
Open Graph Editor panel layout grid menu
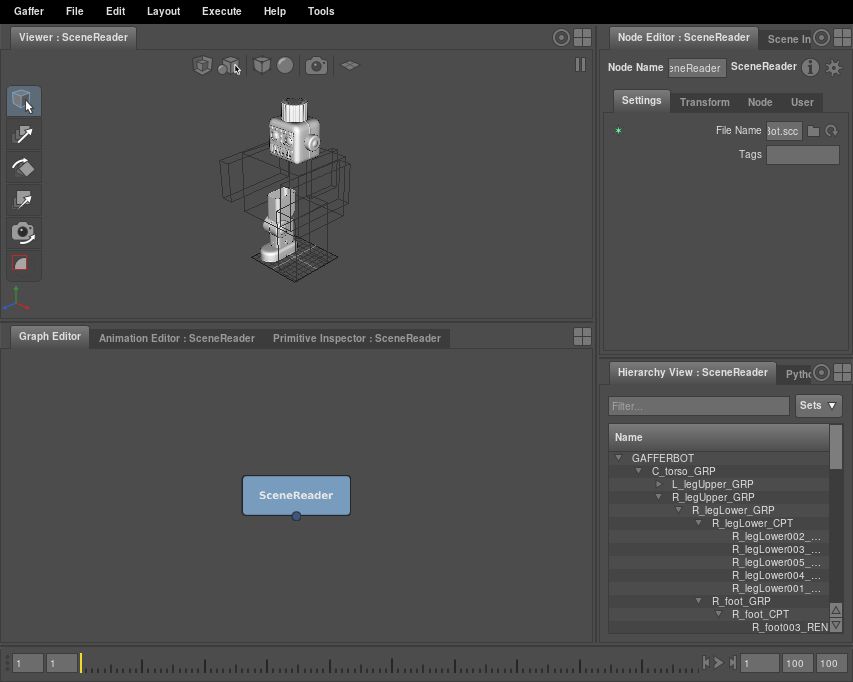point(582,337)
